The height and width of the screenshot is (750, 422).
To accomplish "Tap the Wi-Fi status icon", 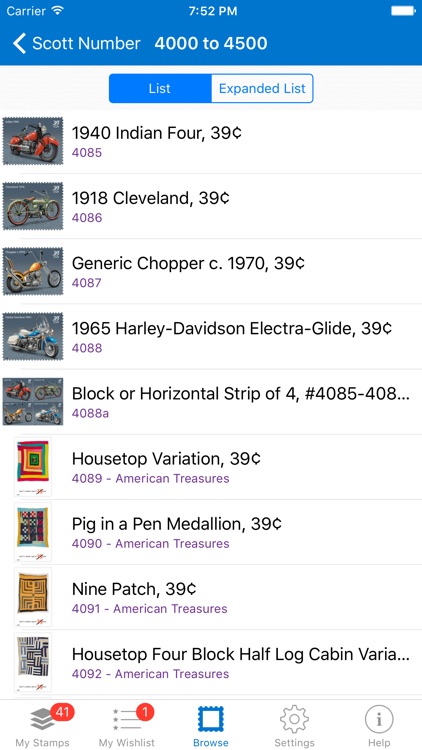I will (x=57, y=11).
